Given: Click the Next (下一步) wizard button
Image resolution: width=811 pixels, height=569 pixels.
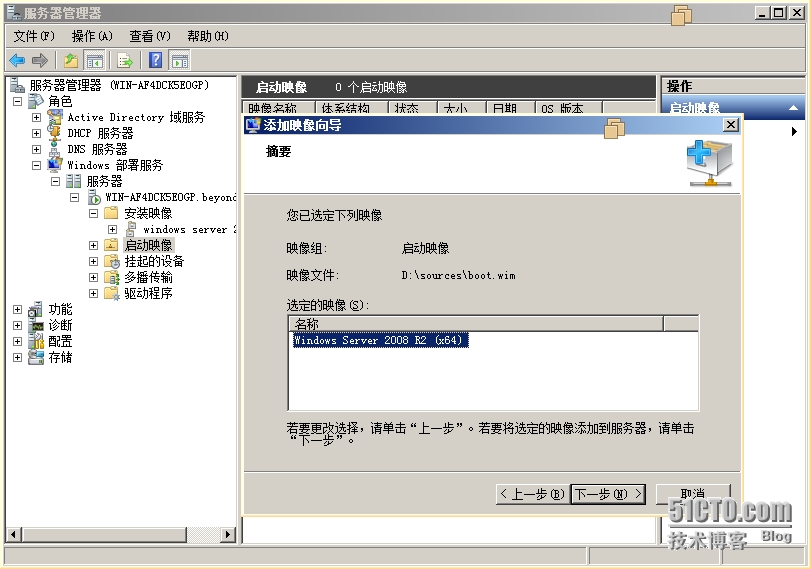Looking at the screenshot, I should tap(608, 494).
